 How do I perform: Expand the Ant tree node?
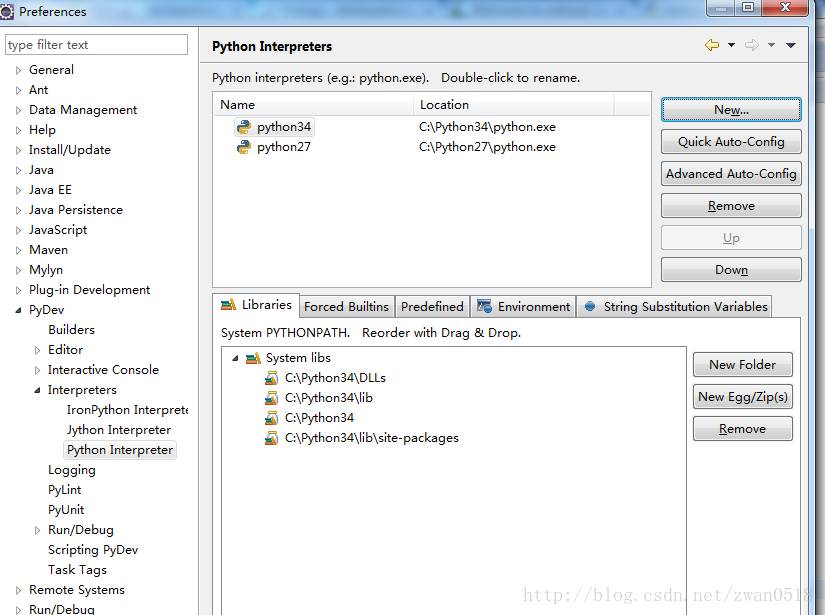(x=18, y=90)
